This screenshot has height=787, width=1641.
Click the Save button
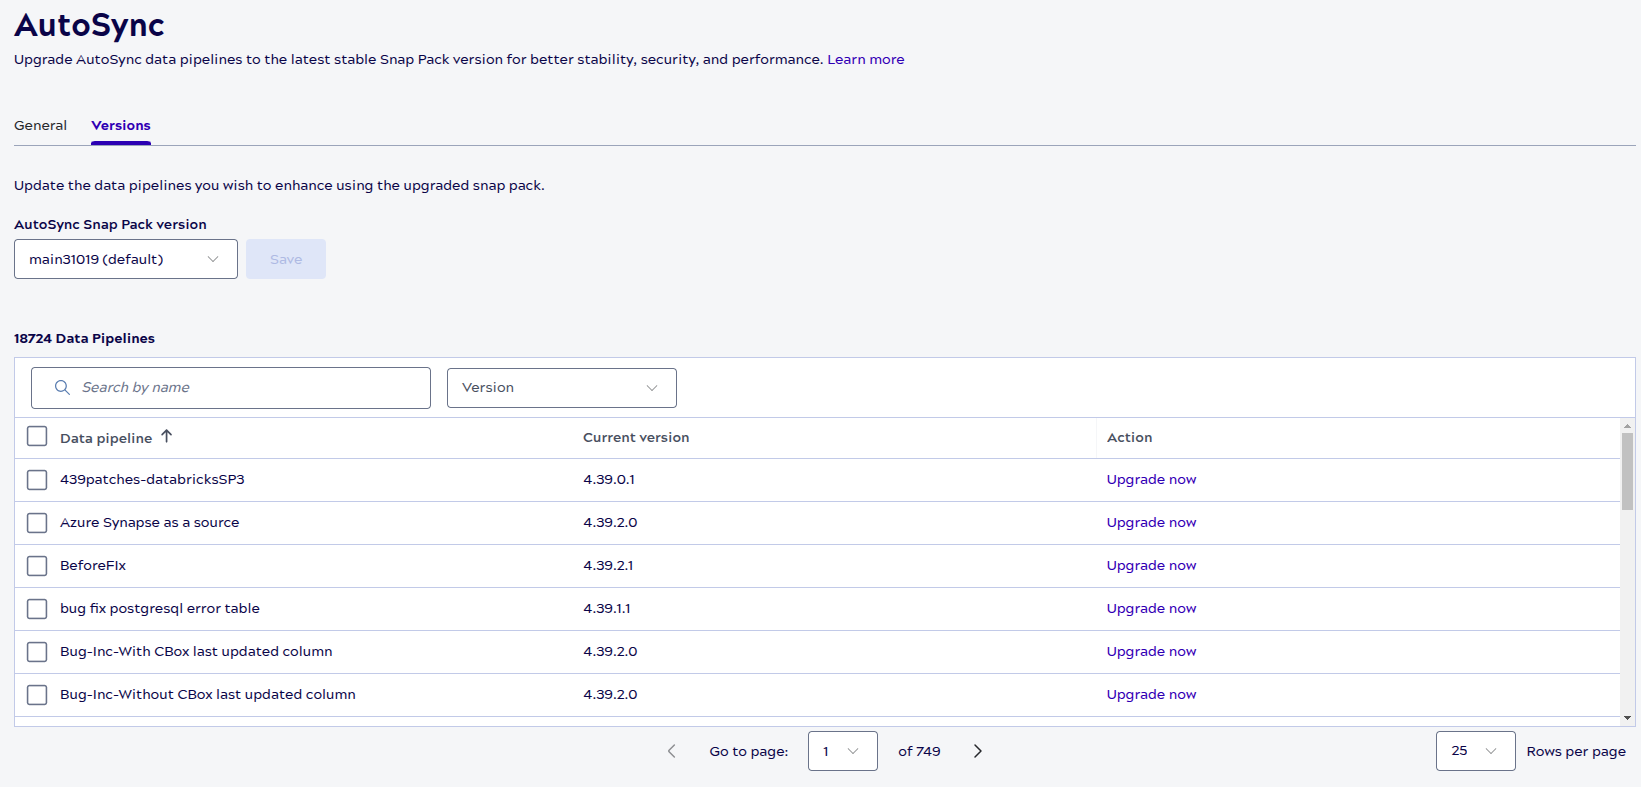pos(286,259)
